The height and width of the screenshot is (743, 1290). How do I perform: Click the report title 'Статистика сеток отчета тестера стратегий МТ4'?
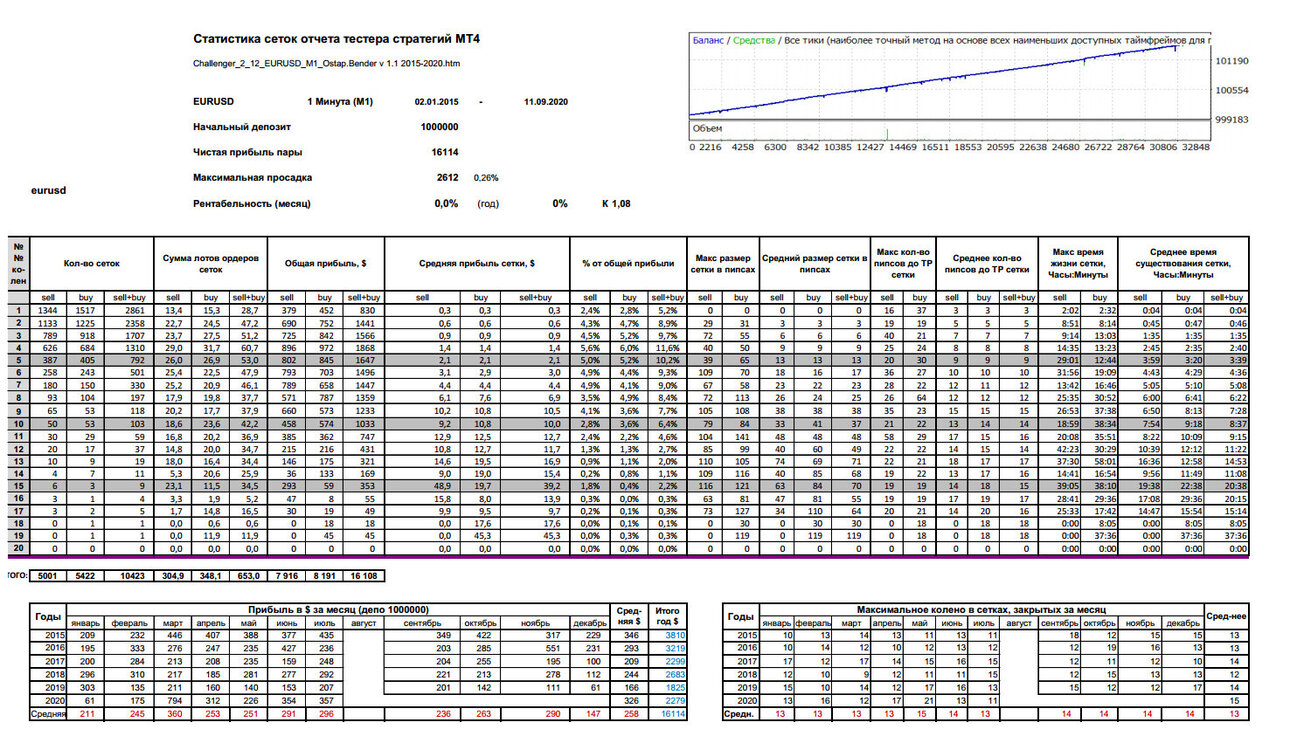[x=336, y=39]
